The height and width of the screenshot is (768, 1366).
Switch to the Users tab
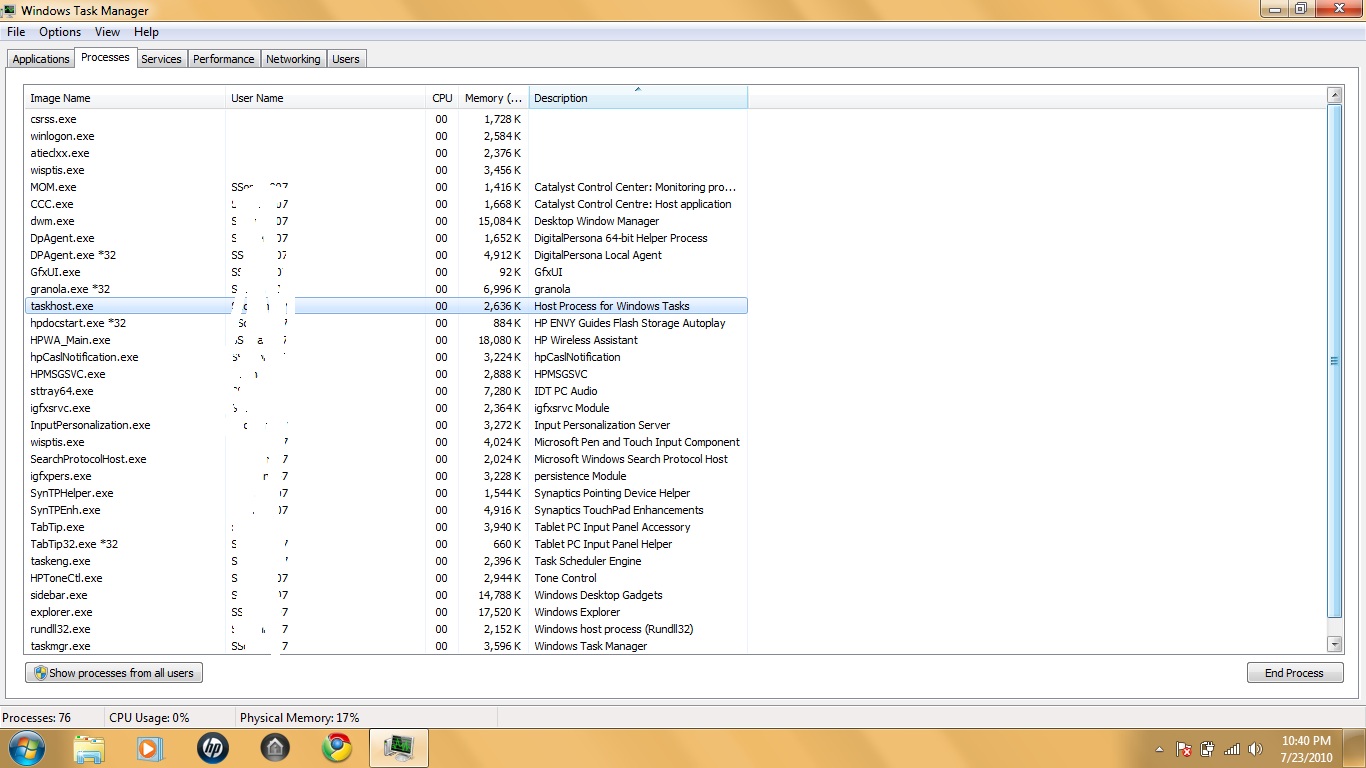346,59
